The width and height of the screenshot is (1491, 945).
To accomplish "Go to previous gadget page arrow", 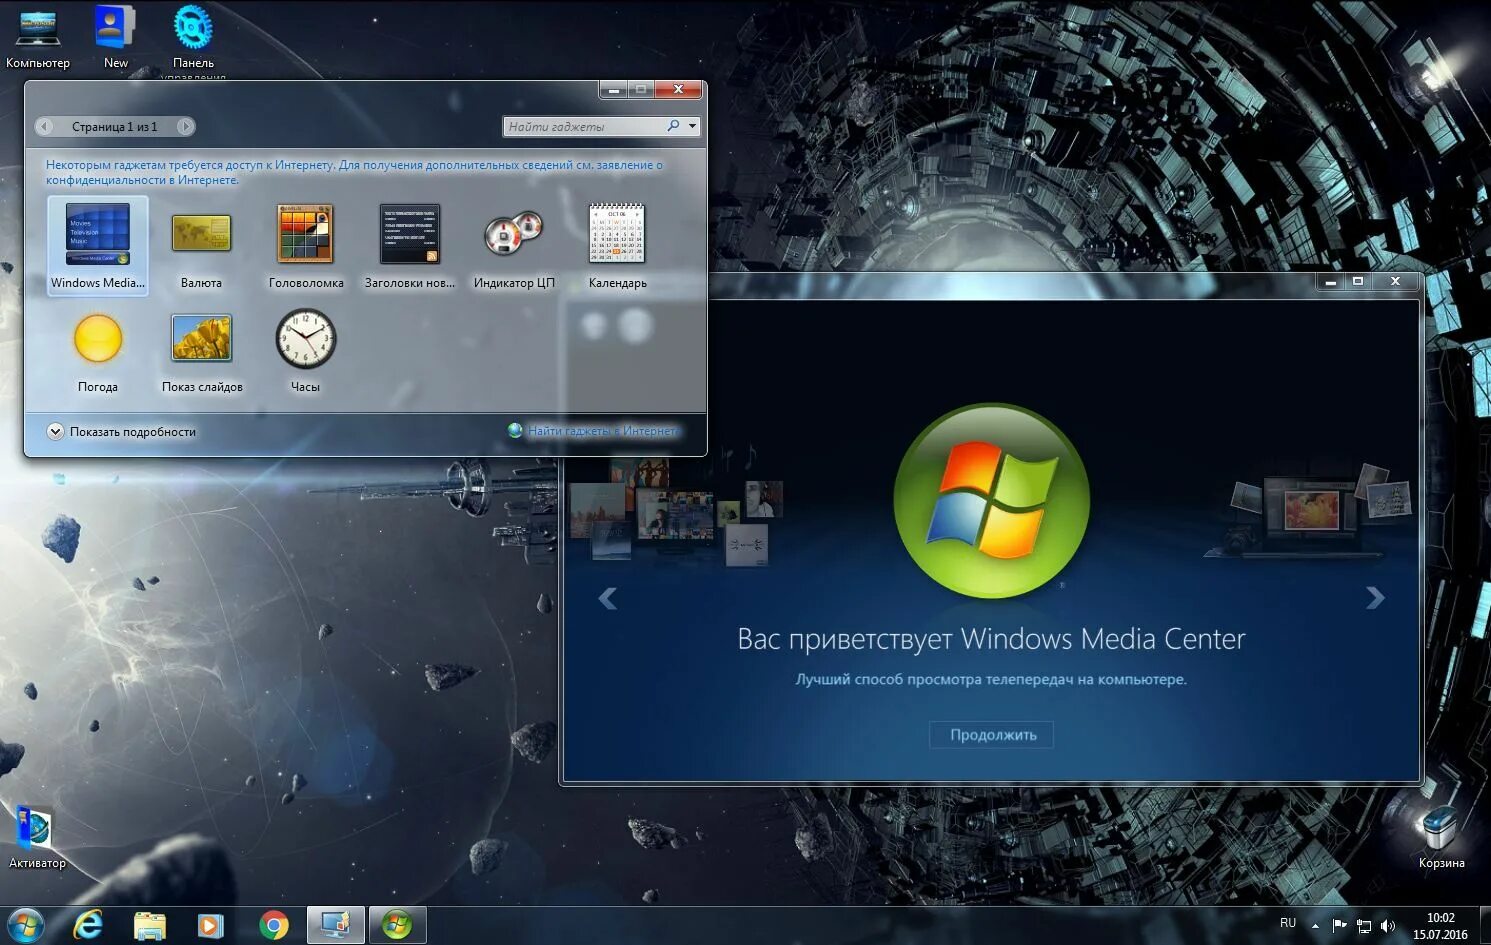I will [x=44, y=126].
